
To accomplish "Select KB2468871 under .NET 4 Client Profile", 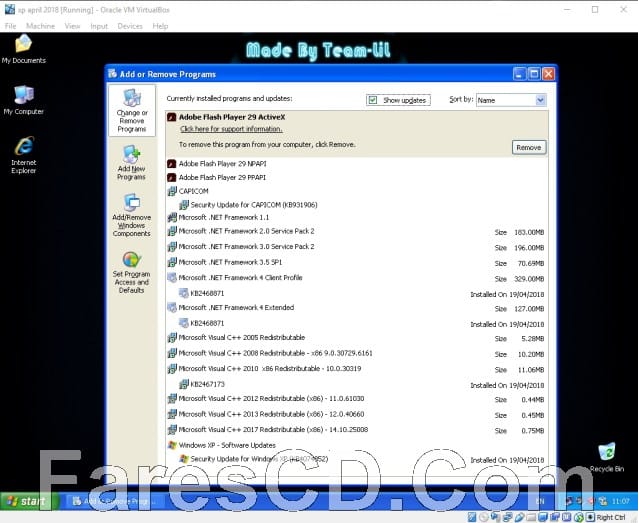I will click(207, 293).
